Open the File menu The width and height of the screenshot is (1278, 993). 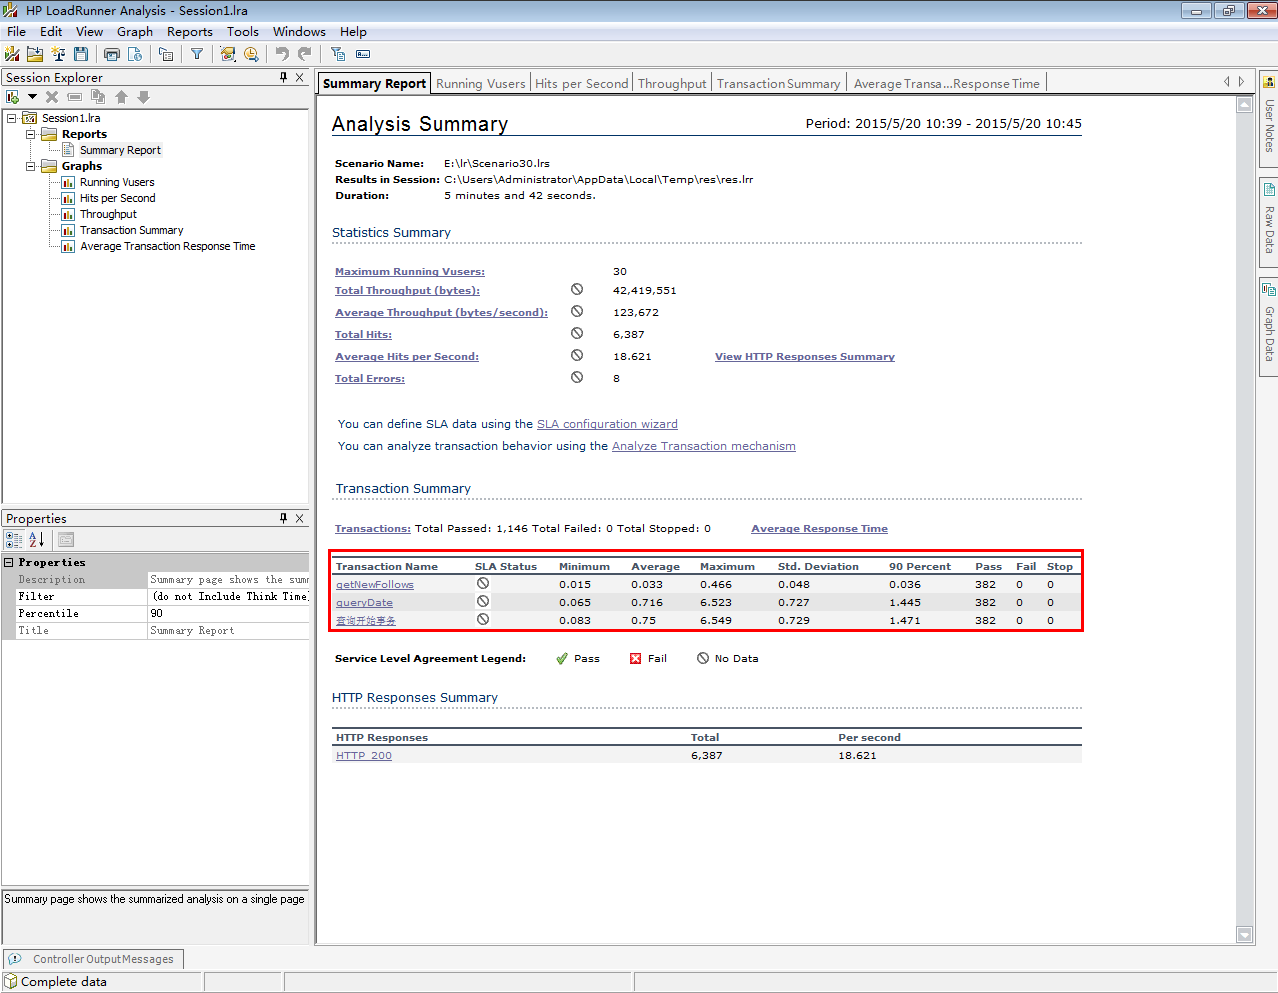tap(17, 32)
